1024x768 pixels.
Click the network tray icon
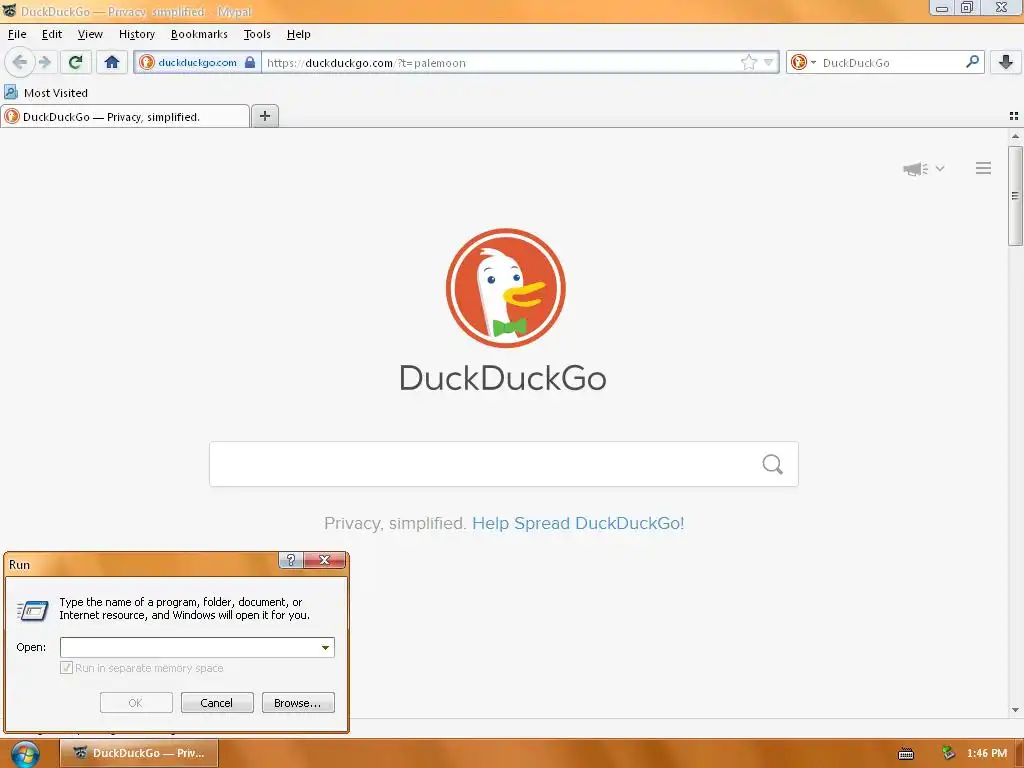coord(948,753)
